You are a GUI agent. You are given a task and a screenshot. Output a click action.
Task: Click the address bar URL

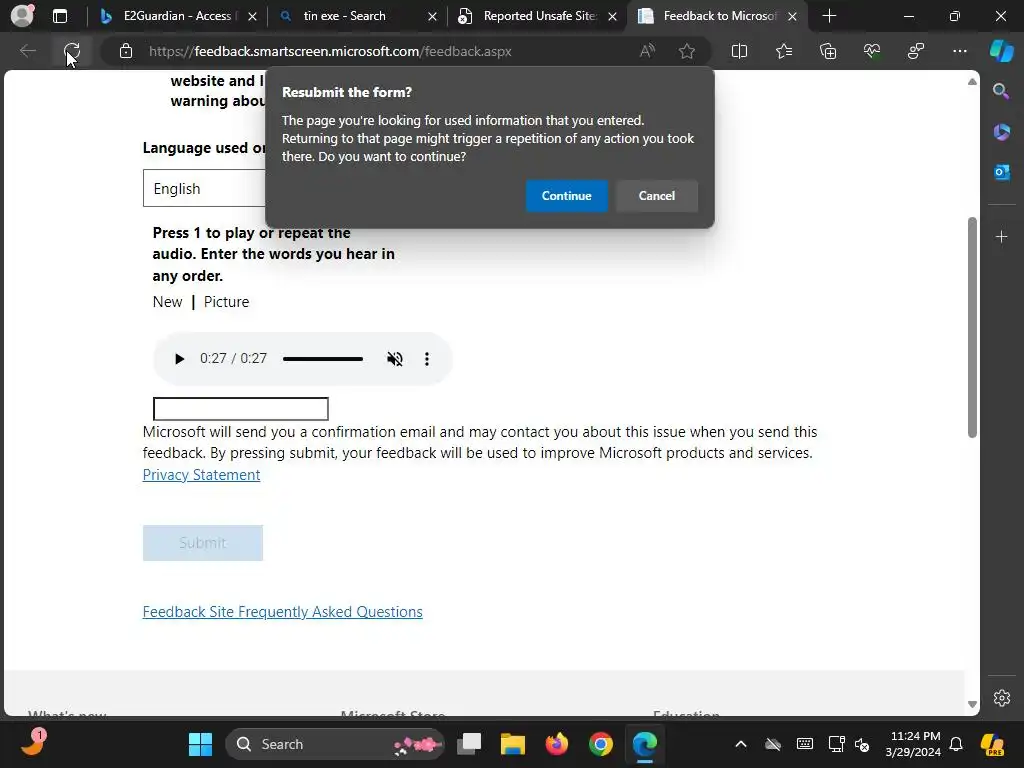pos(330,51)
